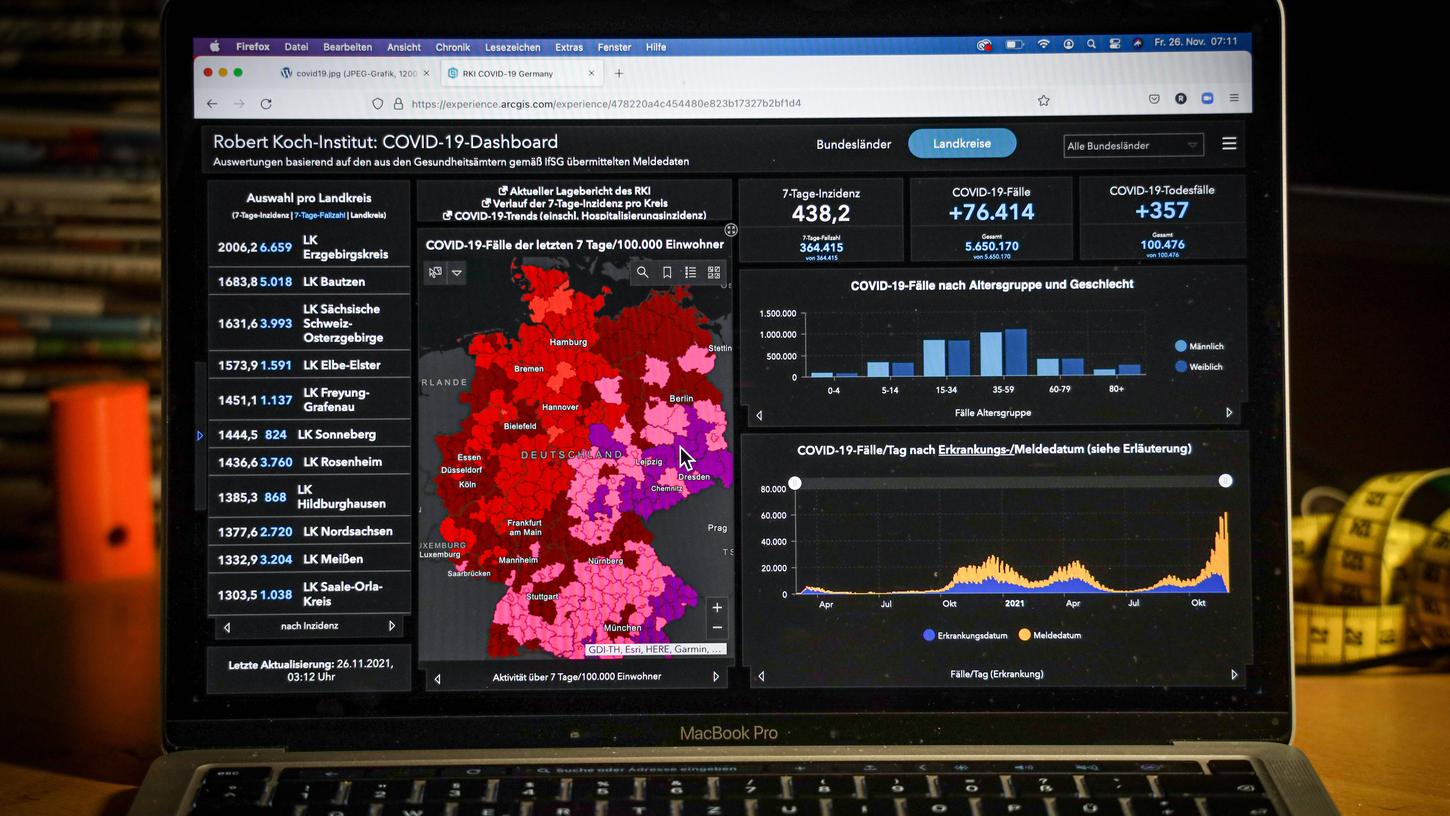Toggle Erkrankungsdatum series in legend
Screen dimensions: 1450x816
965,635
